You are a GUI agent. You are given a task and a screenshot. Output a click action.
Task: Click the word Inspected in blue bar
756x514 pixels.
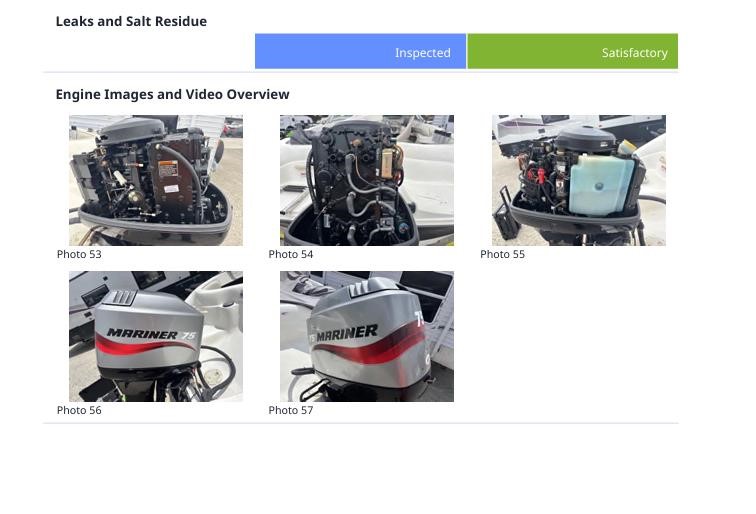pyautogui.click(x=423, y=53)
